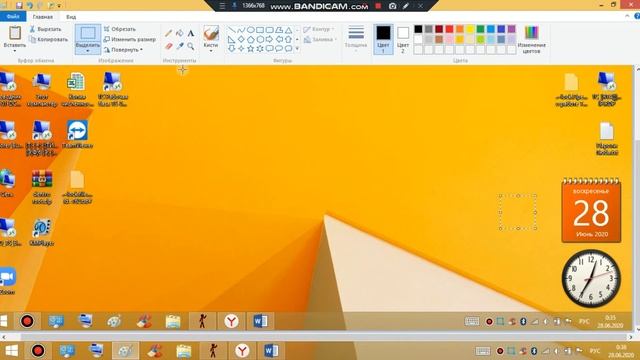Click the Вырезать cut button
Viewport: 640px width, 360px height.
45,29
